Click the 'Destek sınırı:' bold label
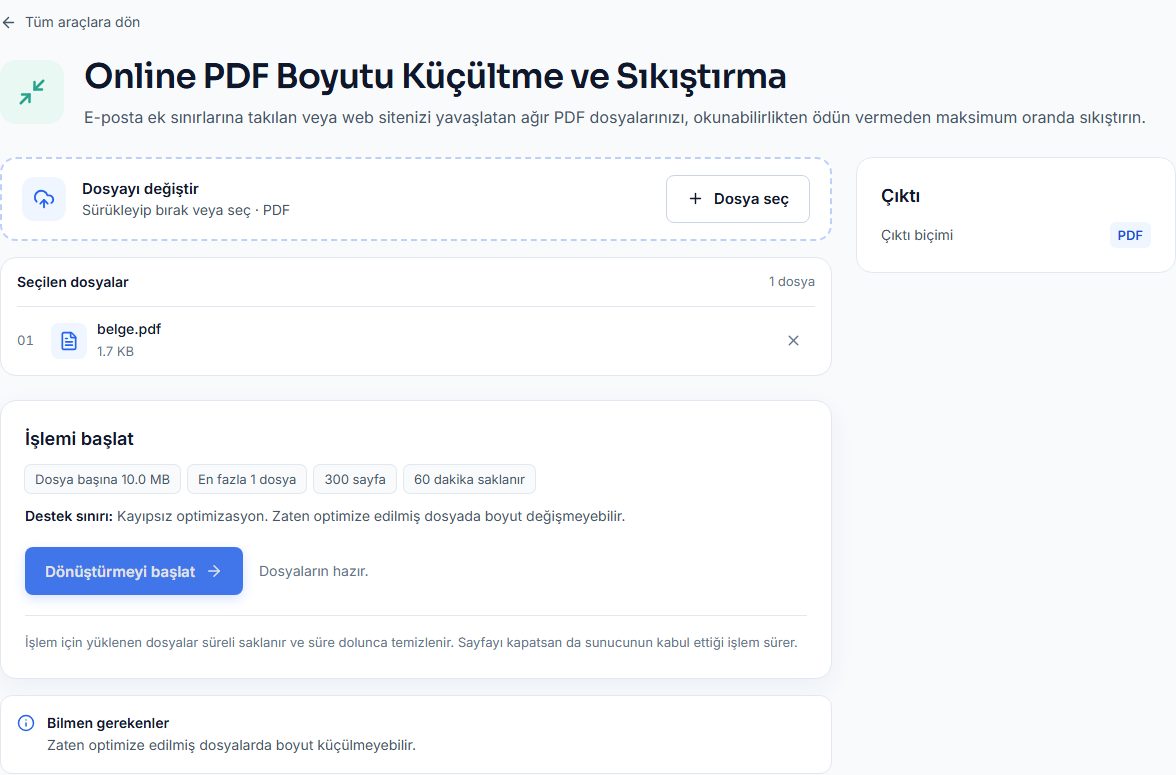 click(69, 516)
